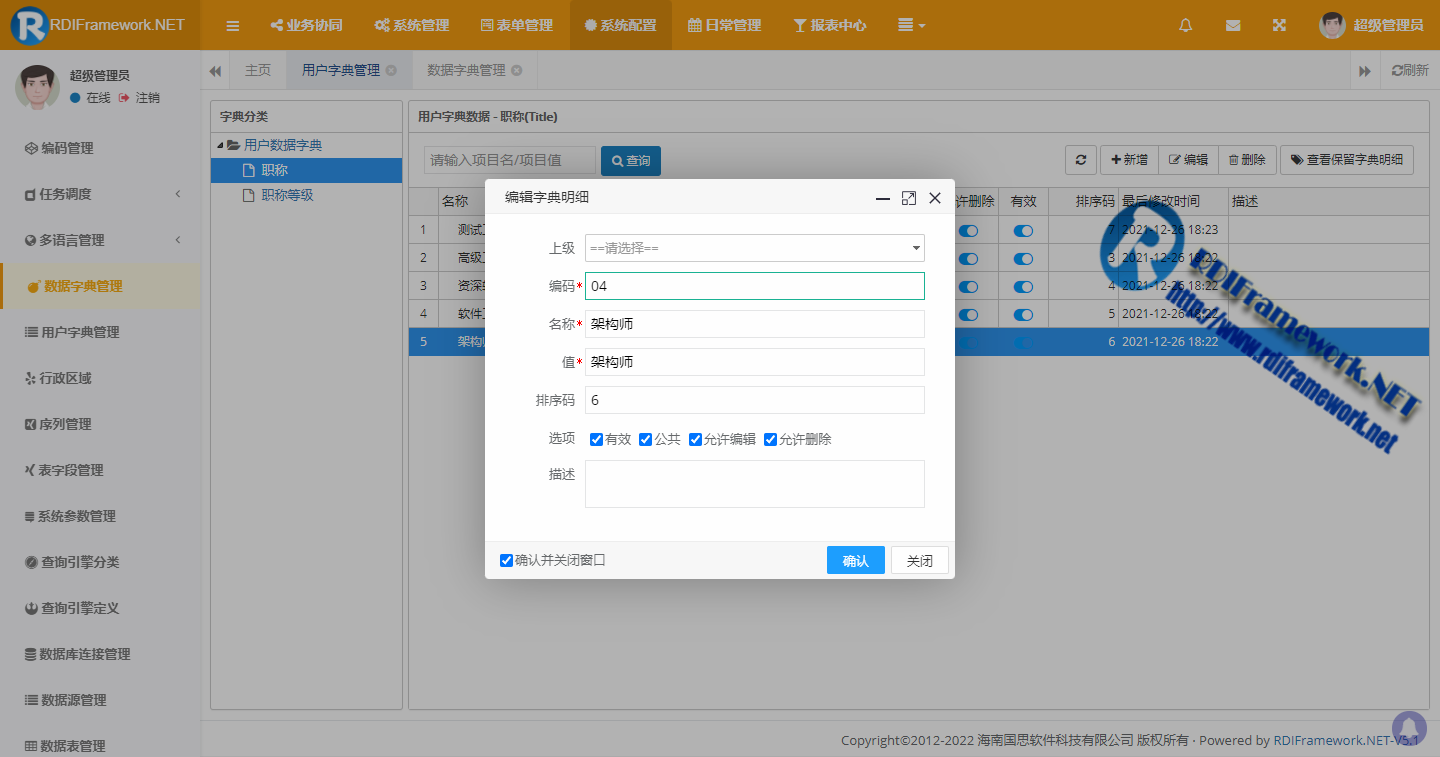Click 查看保留字典明细 button
This screenshot has height=757, width=1440.
coord(1347,160)
